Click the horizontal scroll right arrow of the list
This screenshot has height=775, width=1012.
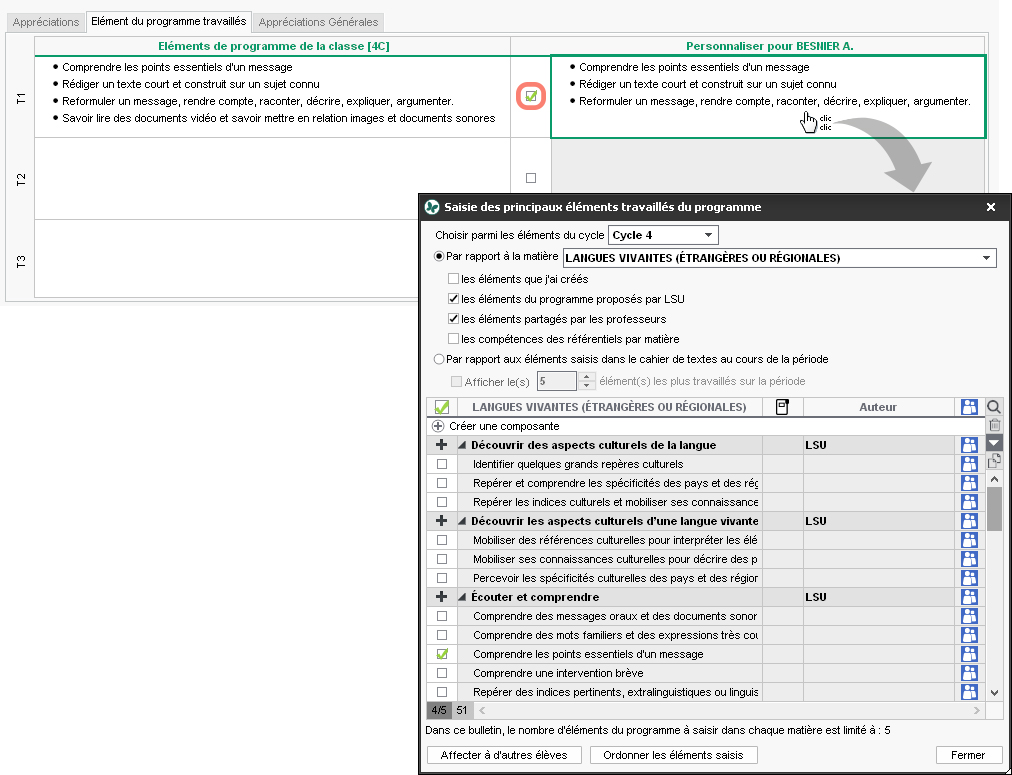pyautogui.click(x=978, y=710)
